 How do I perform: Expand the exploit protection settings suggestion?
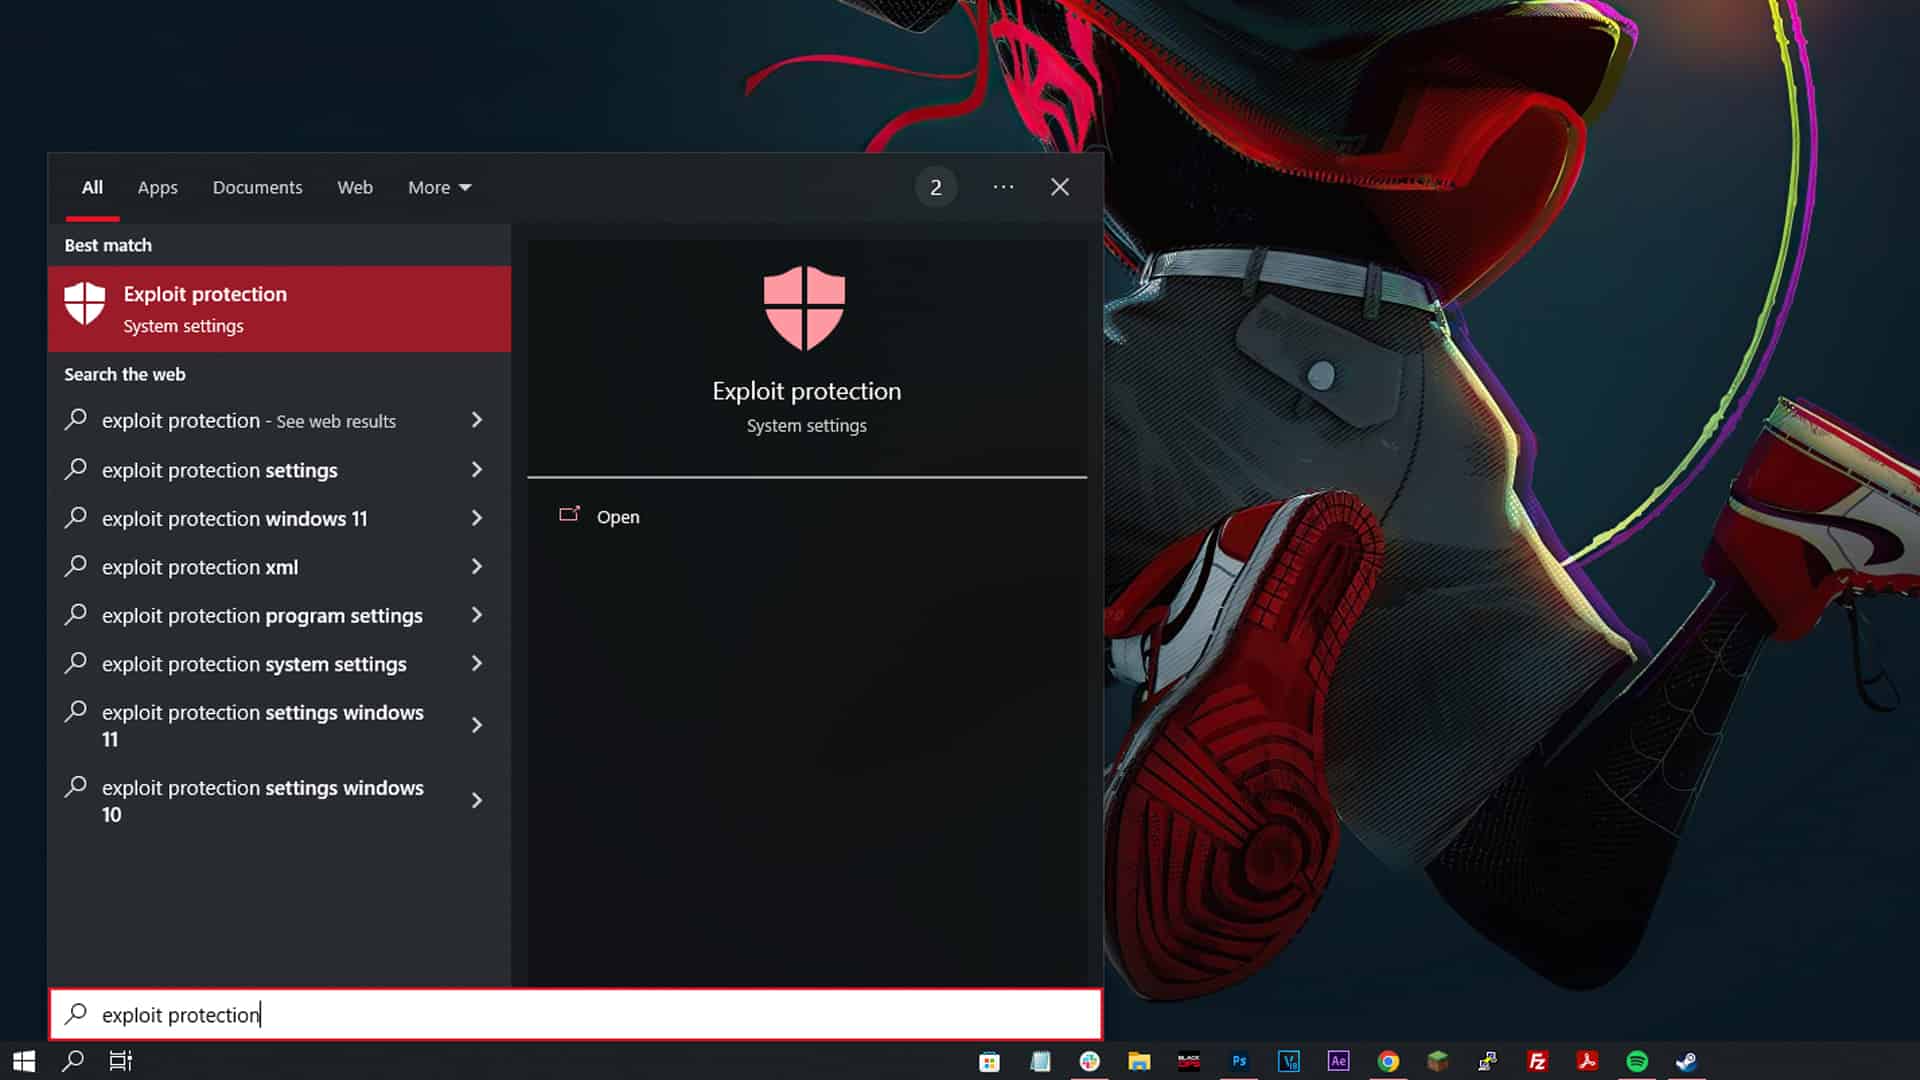tap(219, 470)
